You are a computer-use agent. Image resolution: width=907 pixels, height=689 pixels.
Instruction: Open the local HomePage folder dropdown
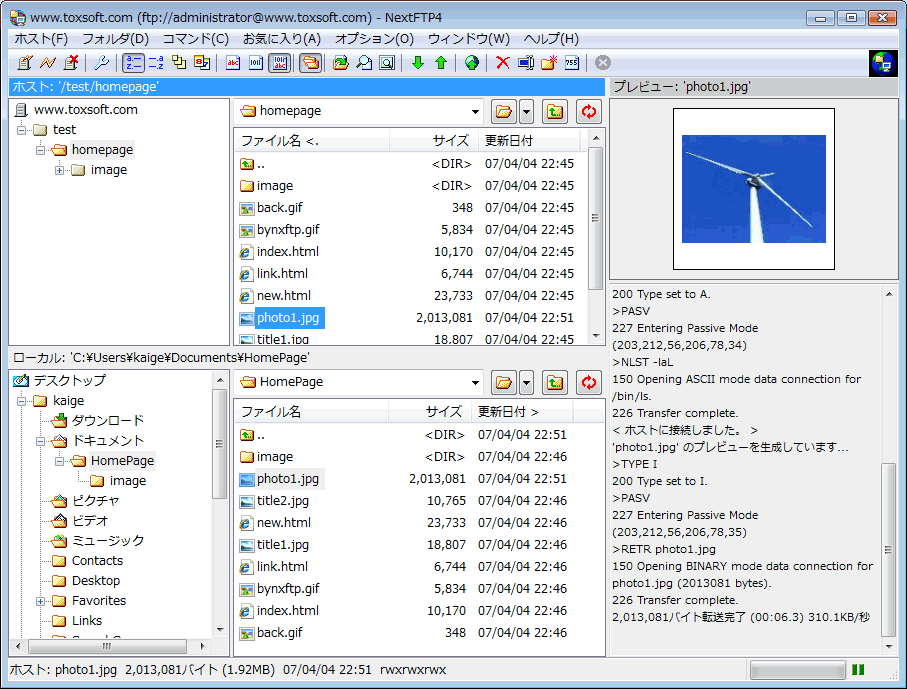(475, 382)
